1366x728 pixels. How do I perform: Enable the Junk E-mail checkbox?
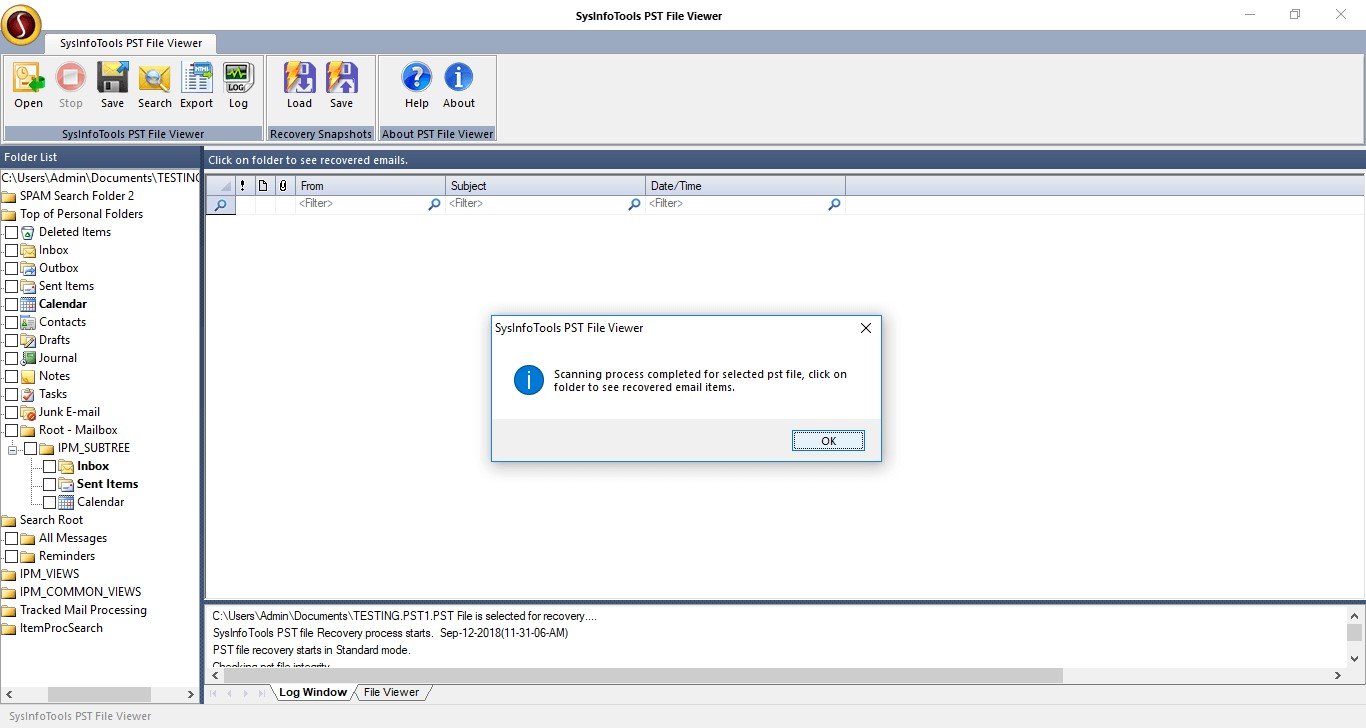(12, 412)
